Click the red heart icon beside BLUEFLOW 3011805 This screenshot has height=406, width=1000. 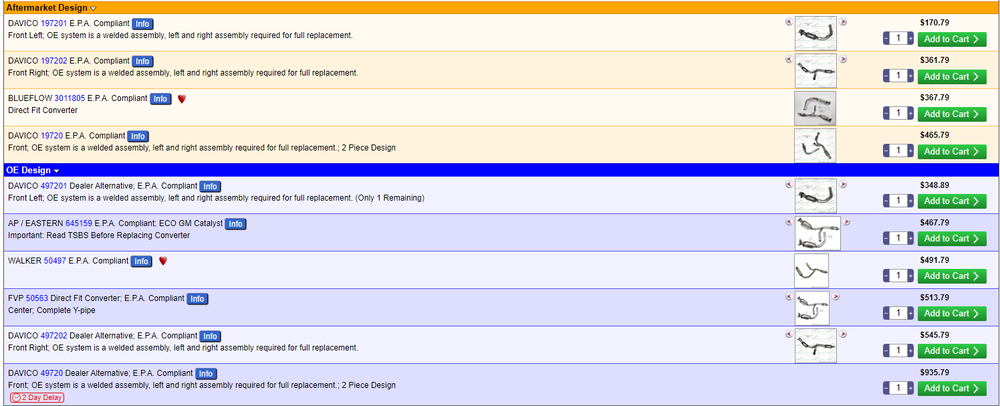181,99
